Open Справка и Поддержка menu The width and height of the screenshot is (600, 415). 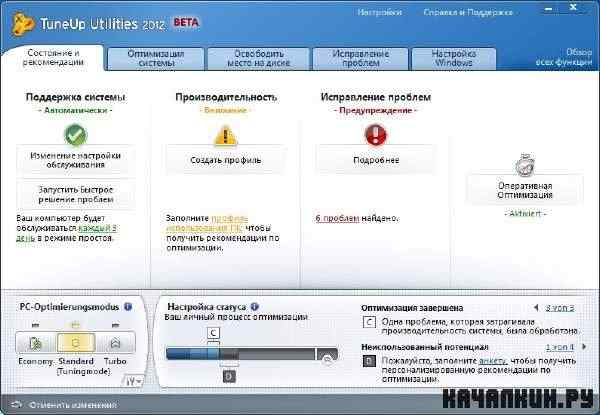coord(468,12)
